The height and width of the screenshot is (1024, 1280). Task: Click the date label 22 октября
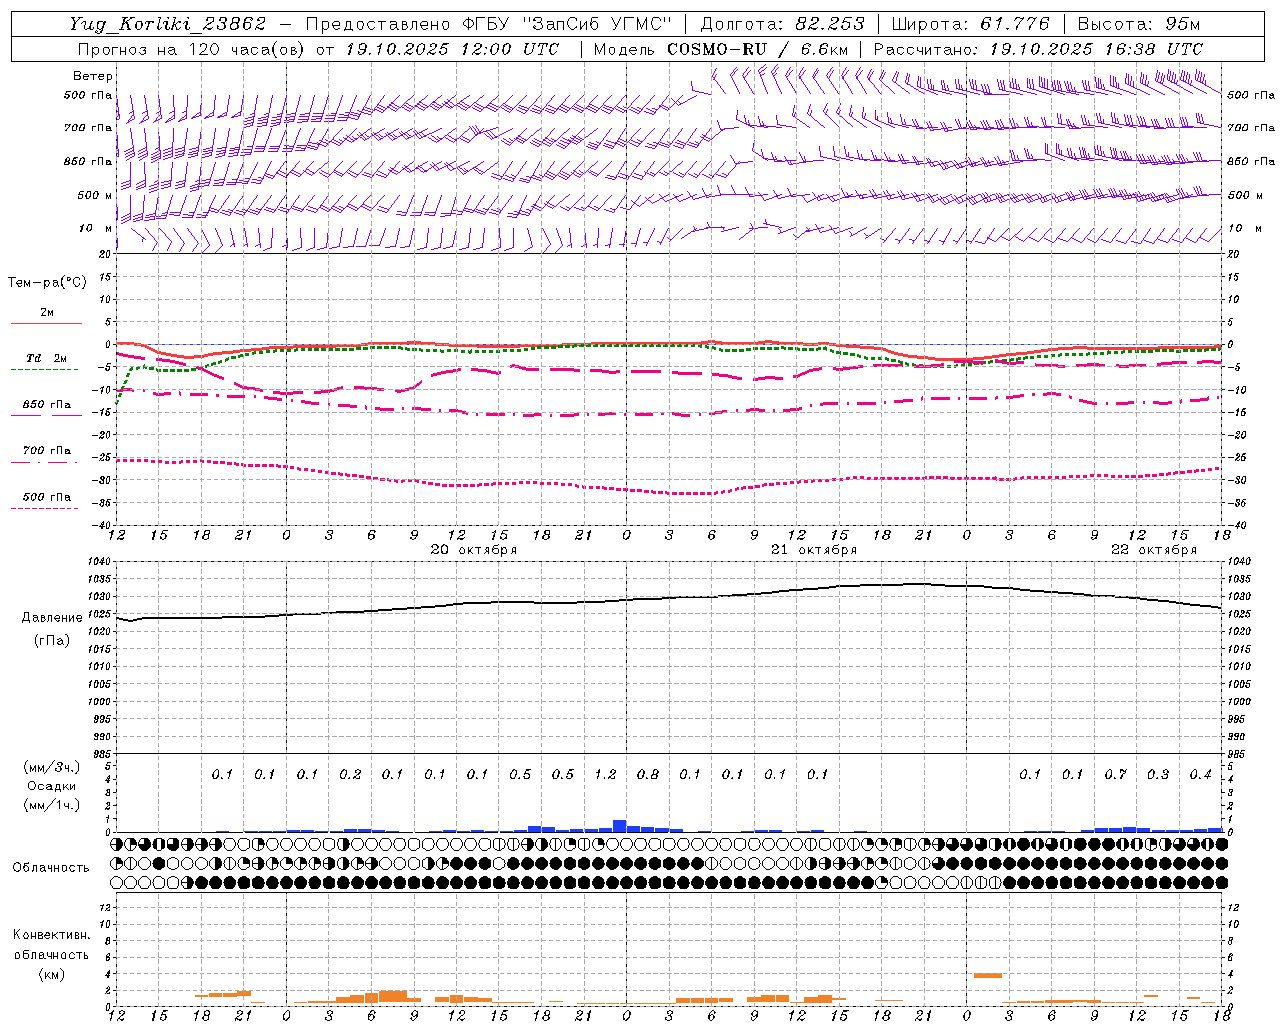tap(1154, 550)
